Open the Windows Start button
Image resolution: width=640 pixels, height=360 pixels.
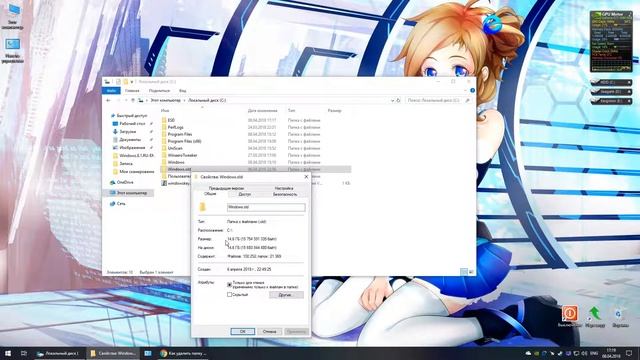[8, 353]
